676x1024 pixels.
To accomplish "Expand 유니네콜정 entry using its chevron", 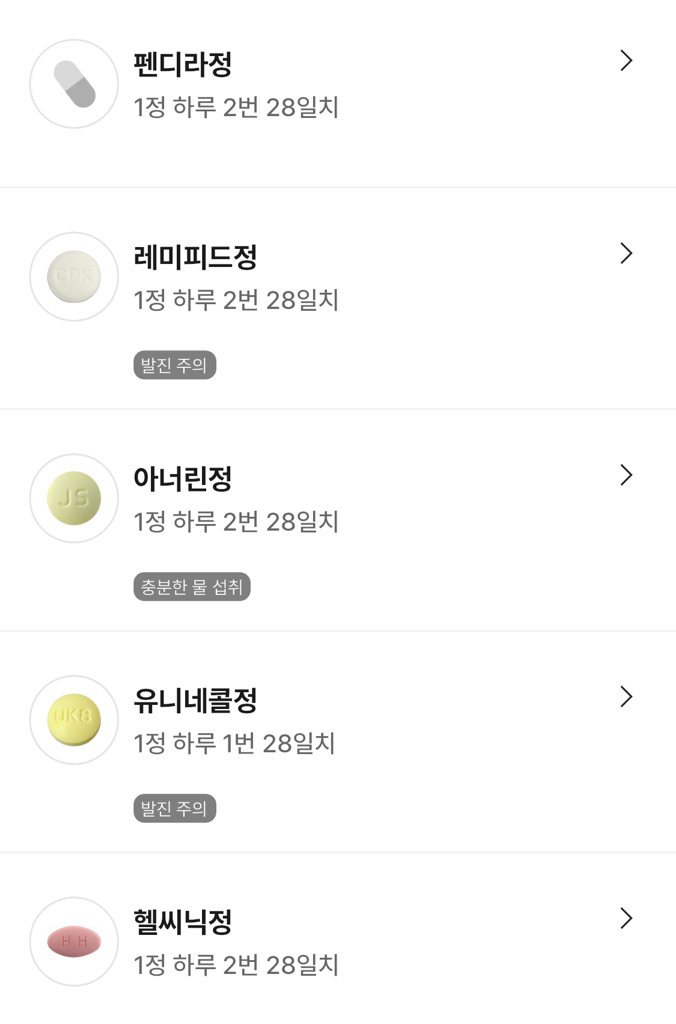I will tap(626, 697).
